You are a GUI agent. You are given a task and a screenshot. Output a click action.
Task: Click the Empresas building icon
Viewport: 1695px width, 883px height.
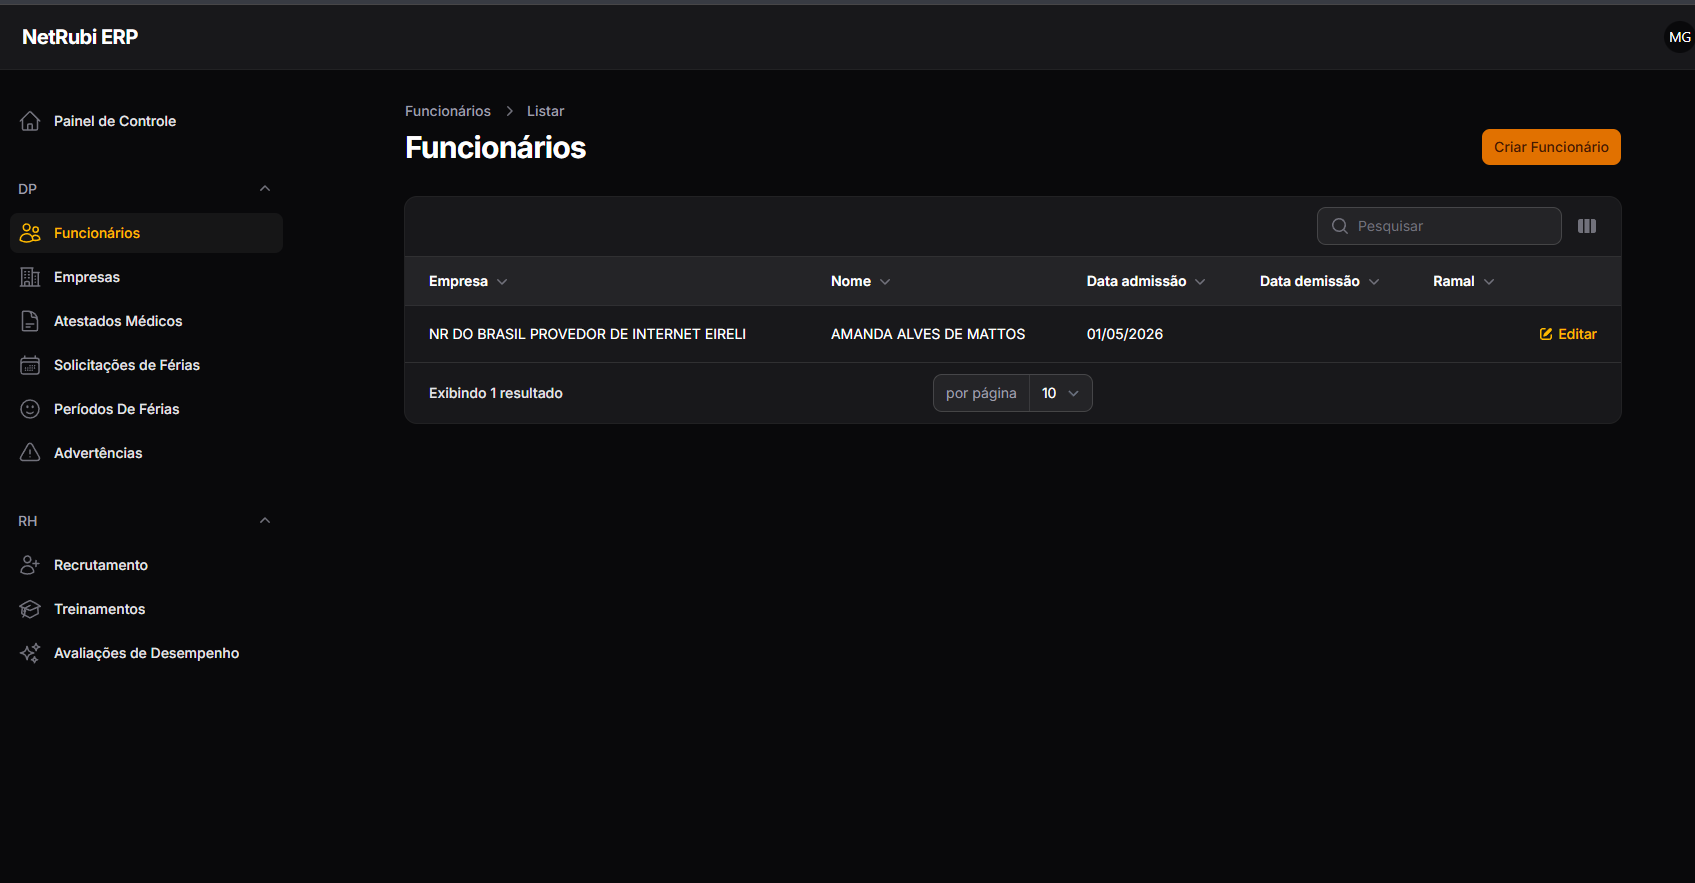[30, 277]
